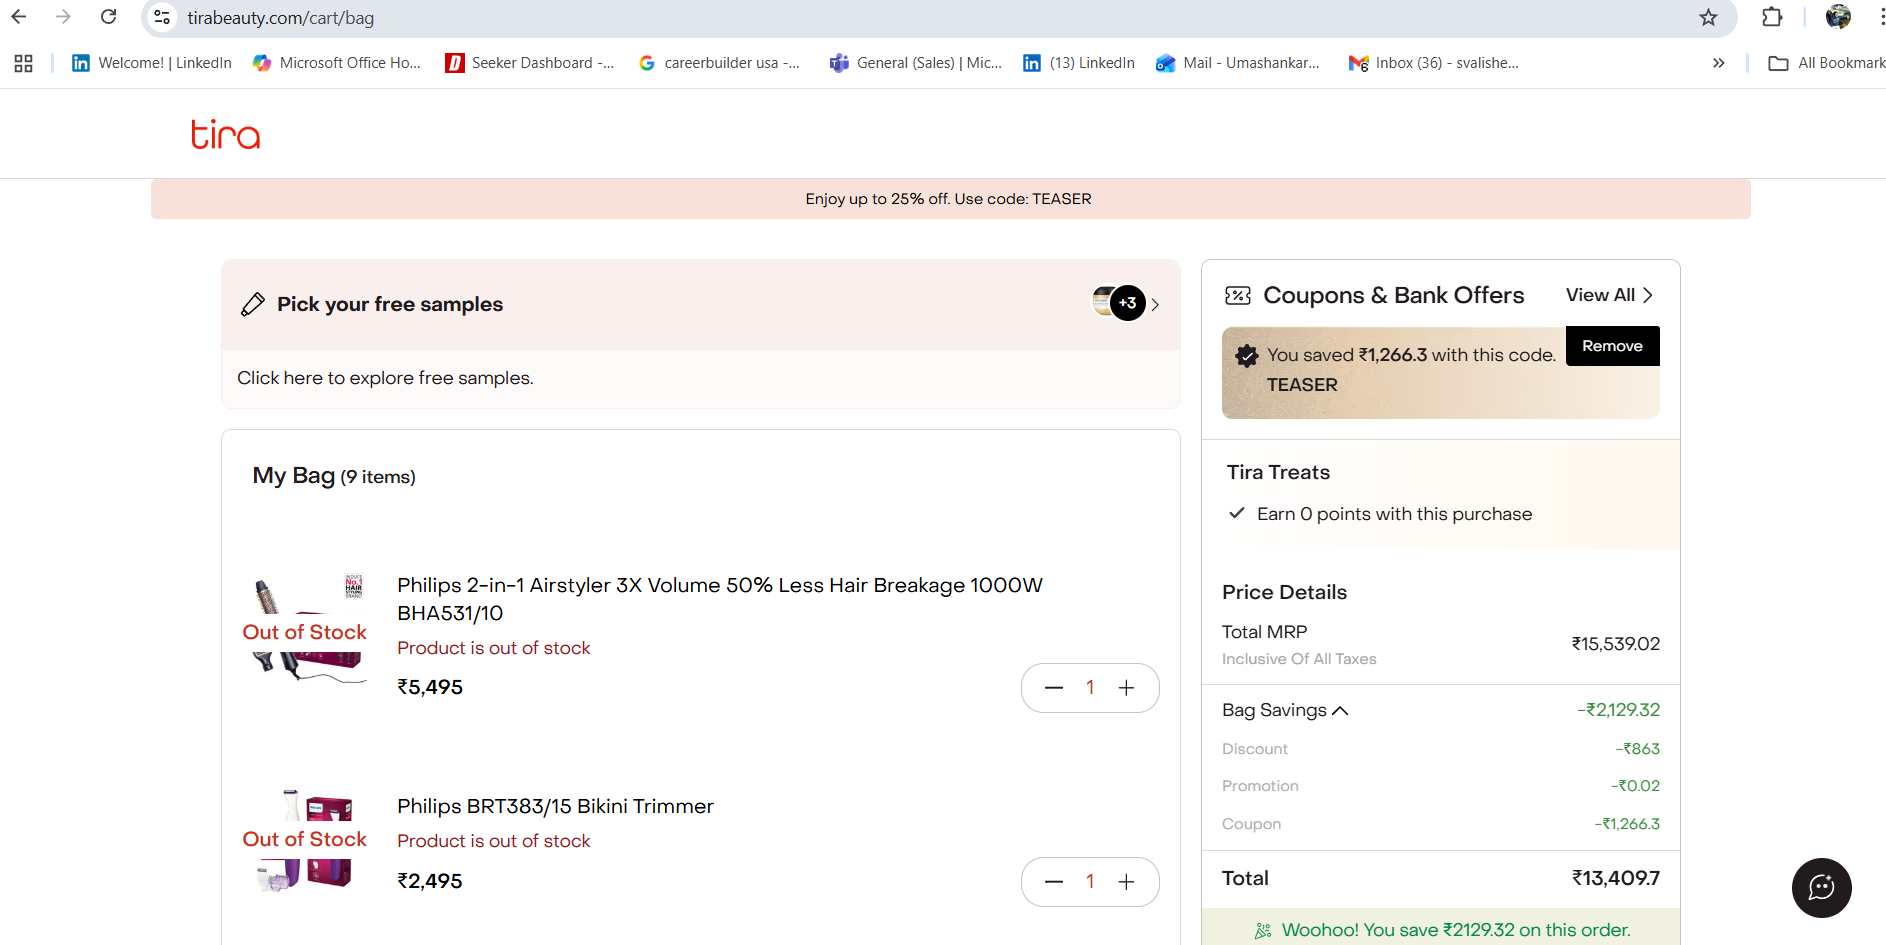Remove the TEASER coupon
Image resolution: width=1886 pixels, height=945 pixels.
(1612, 346)
